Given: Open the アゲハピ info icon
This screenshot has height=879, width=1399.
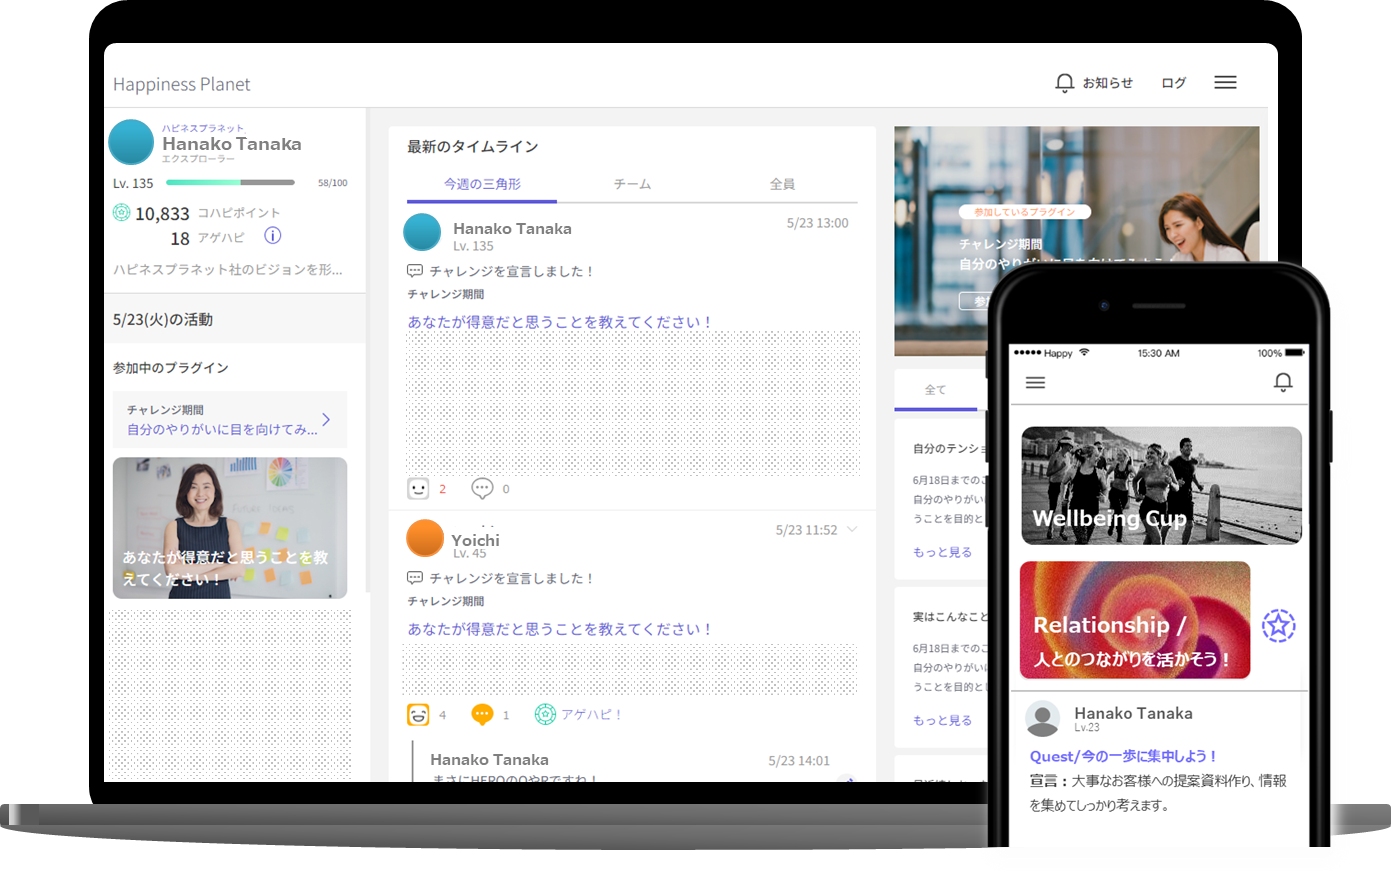Looking at the screenshot, I should coord(272,236).
